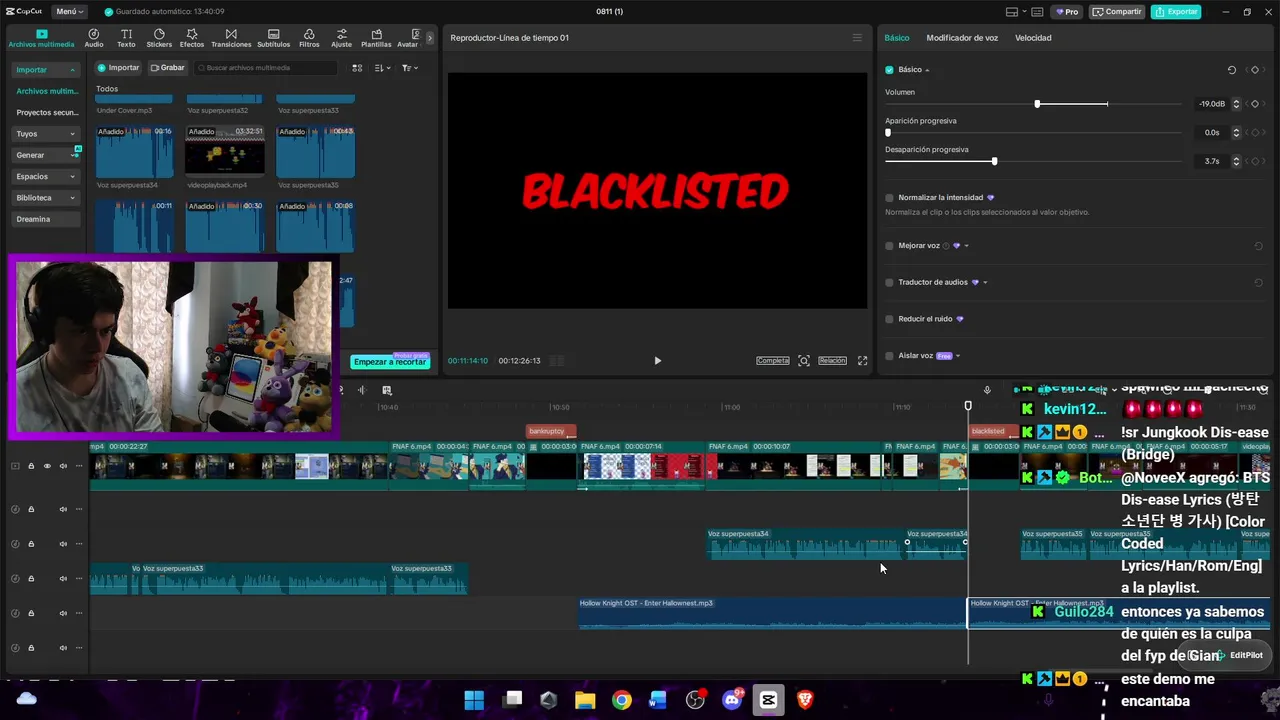Image resolution: width=1280 pixels, height=720 pixels.
Task: Open the snapshot capture tool in player
Action: (x=804, y=361)
